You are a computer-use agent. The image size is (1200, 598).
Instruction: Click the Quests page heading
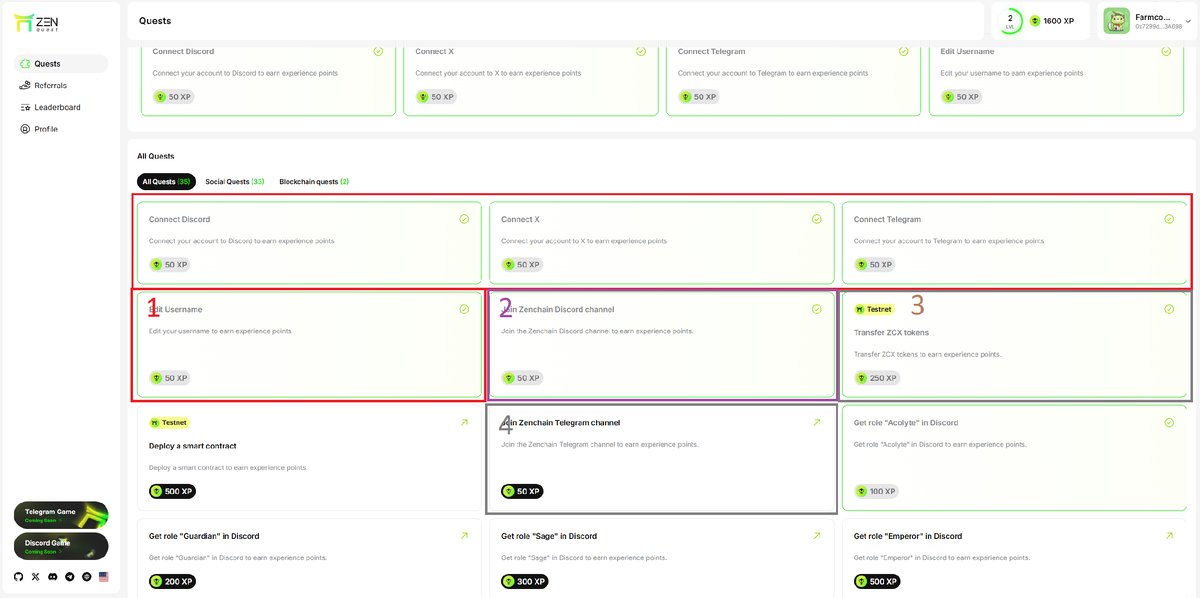click(x=155, y=21)
